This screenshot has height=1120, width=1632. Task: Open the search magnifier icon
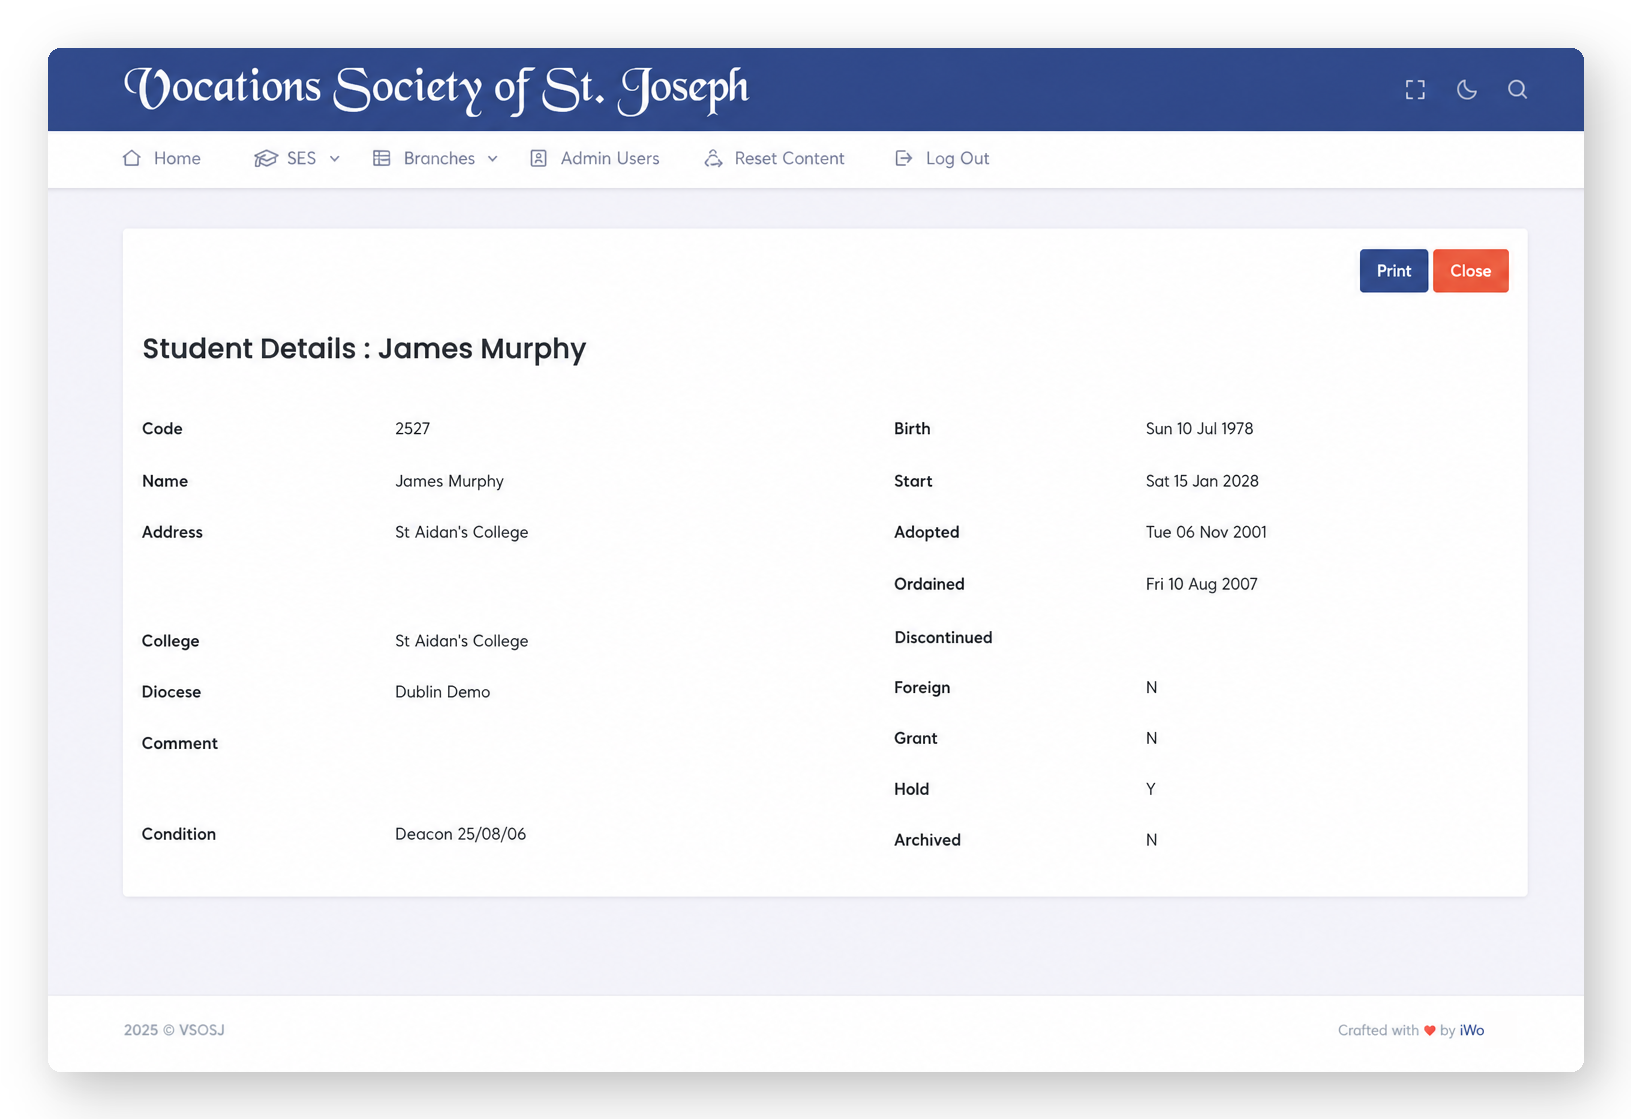1517,90
